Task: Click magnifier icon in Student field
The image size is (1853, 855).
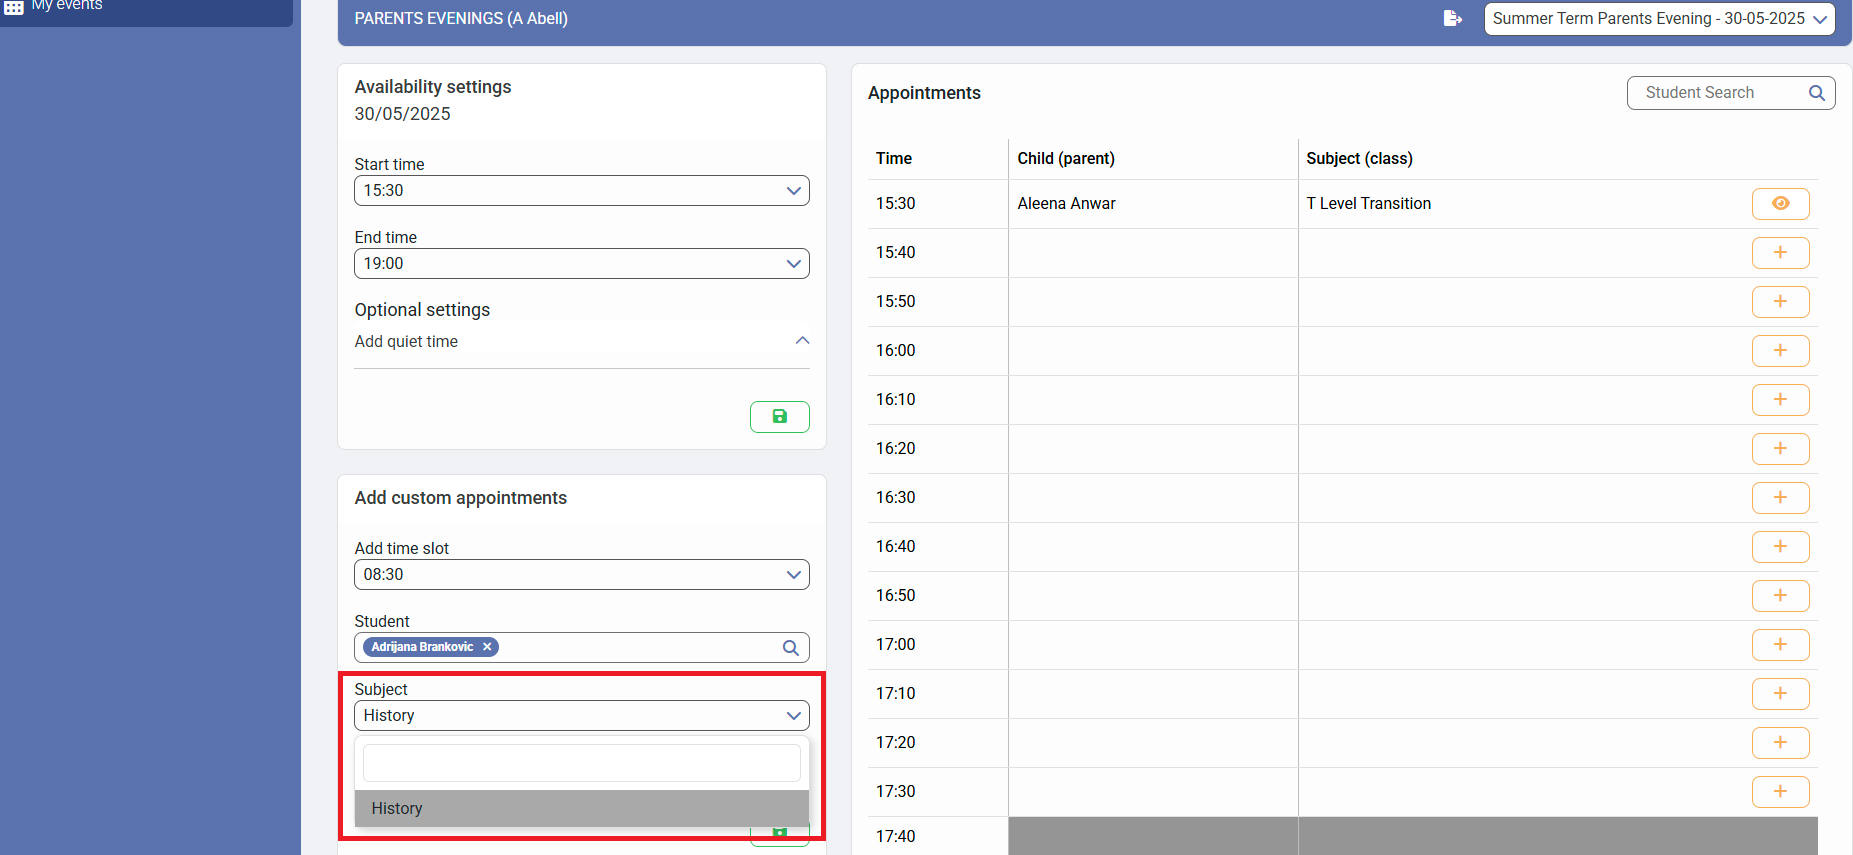Action: (x=790, y=648)
